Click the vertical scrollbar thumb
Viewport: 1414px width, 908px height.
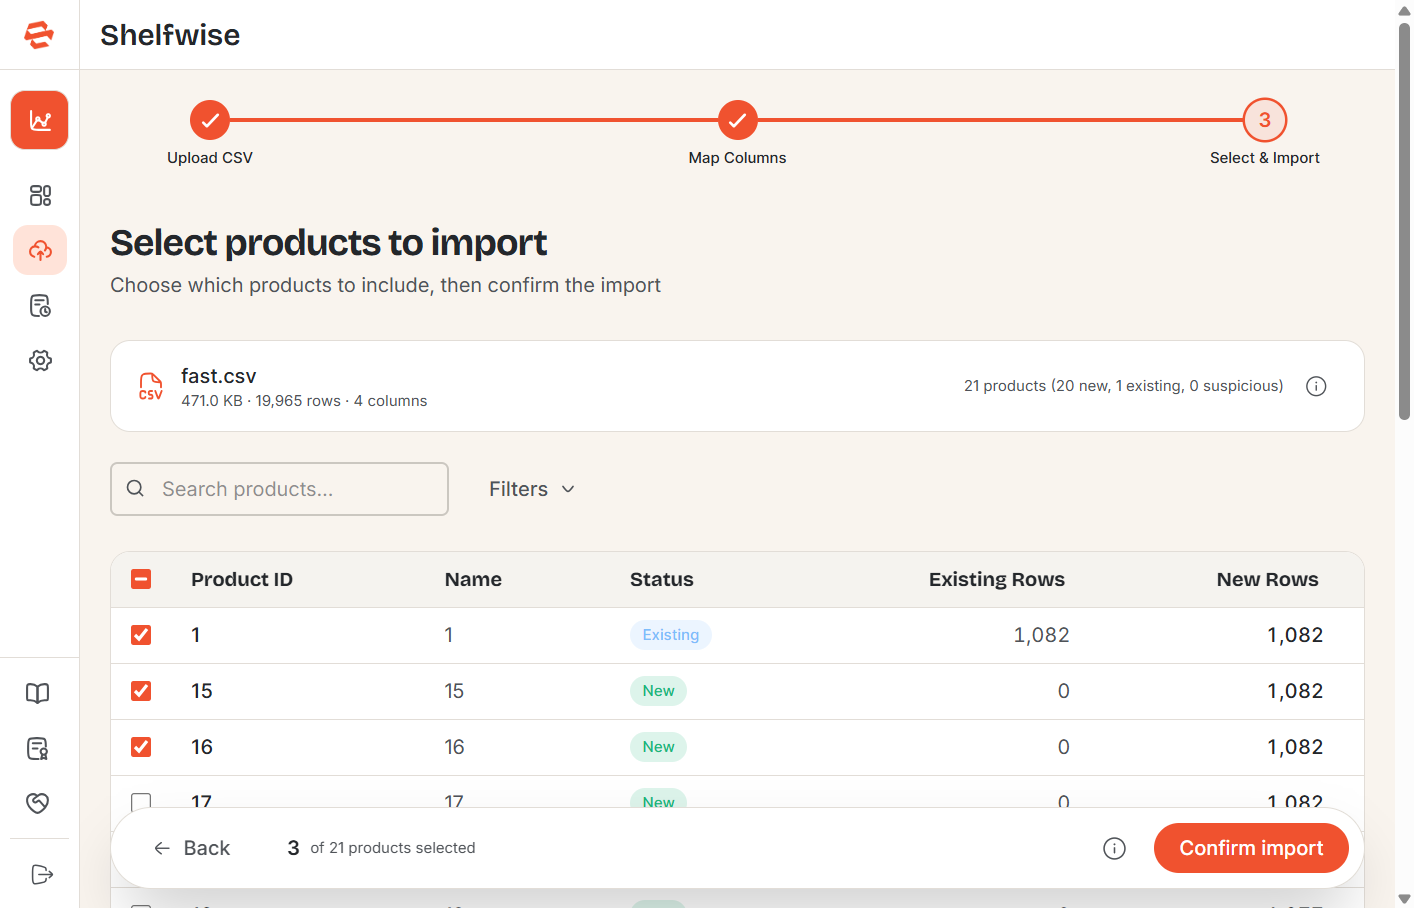1404,220
